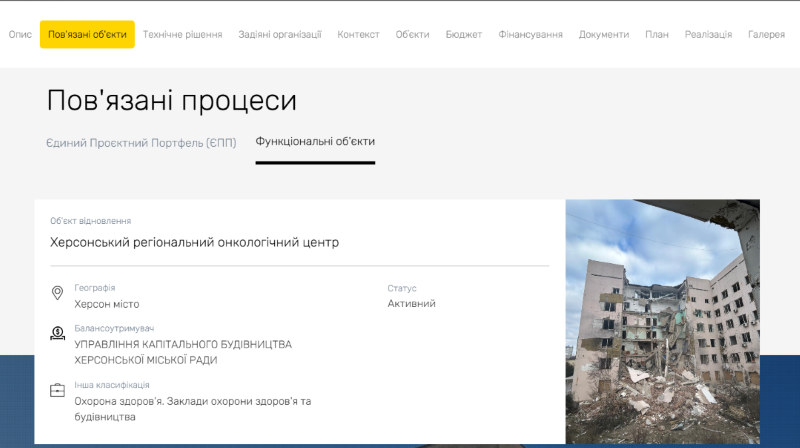Select the Функціональні об'єкти tab
Image resolution: width=800 pixels, height=448 pixels.
pos(315,142)
